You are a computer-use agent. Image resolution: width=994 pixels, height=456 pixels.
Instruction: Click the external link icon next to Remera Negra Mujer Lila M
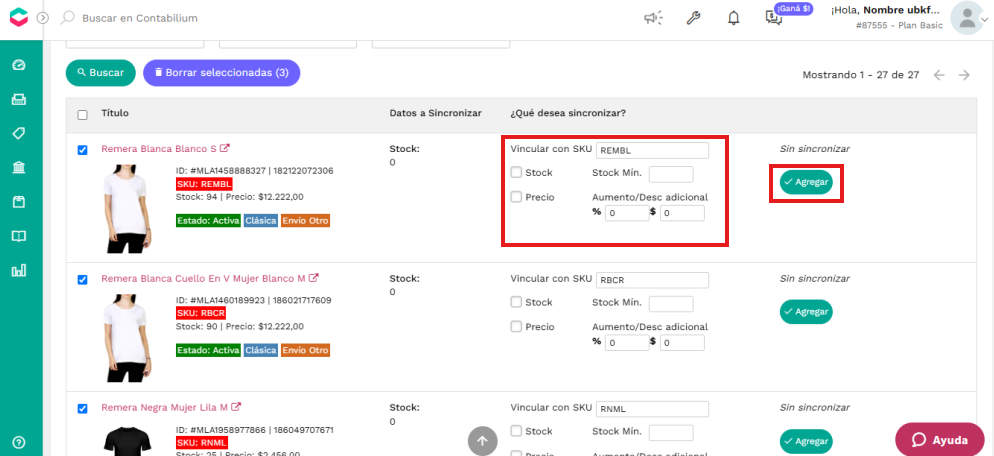(x=236, y=407)
